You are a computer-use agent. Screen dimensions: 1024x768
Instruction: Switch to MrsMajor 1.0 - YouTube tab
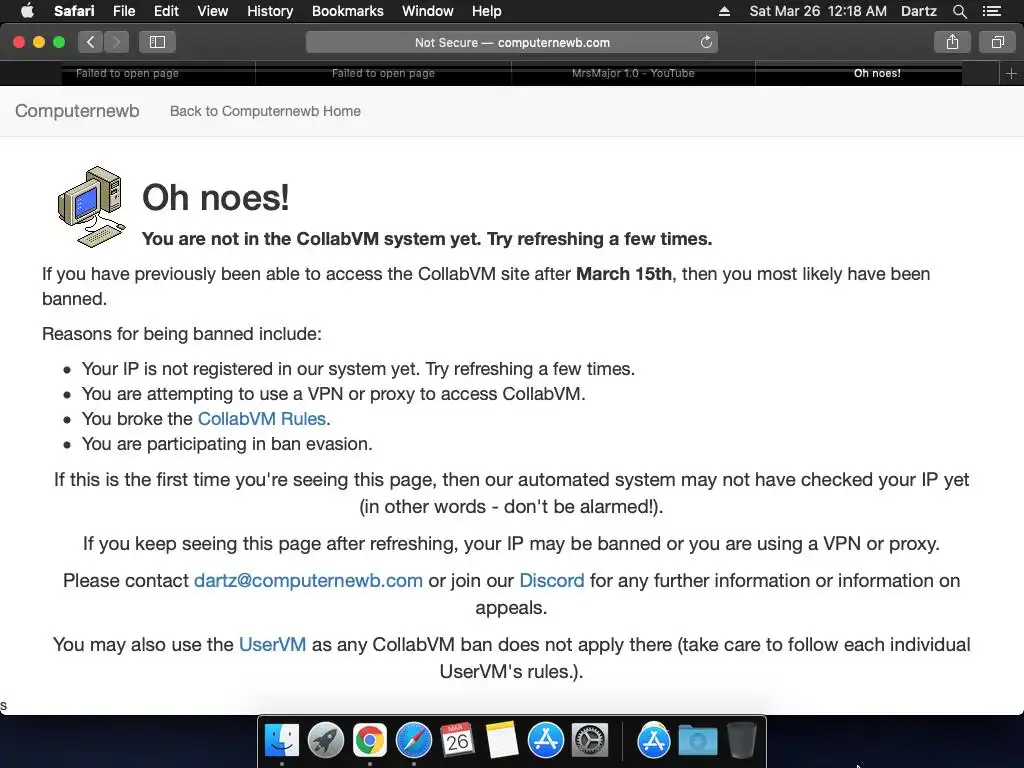633,73
